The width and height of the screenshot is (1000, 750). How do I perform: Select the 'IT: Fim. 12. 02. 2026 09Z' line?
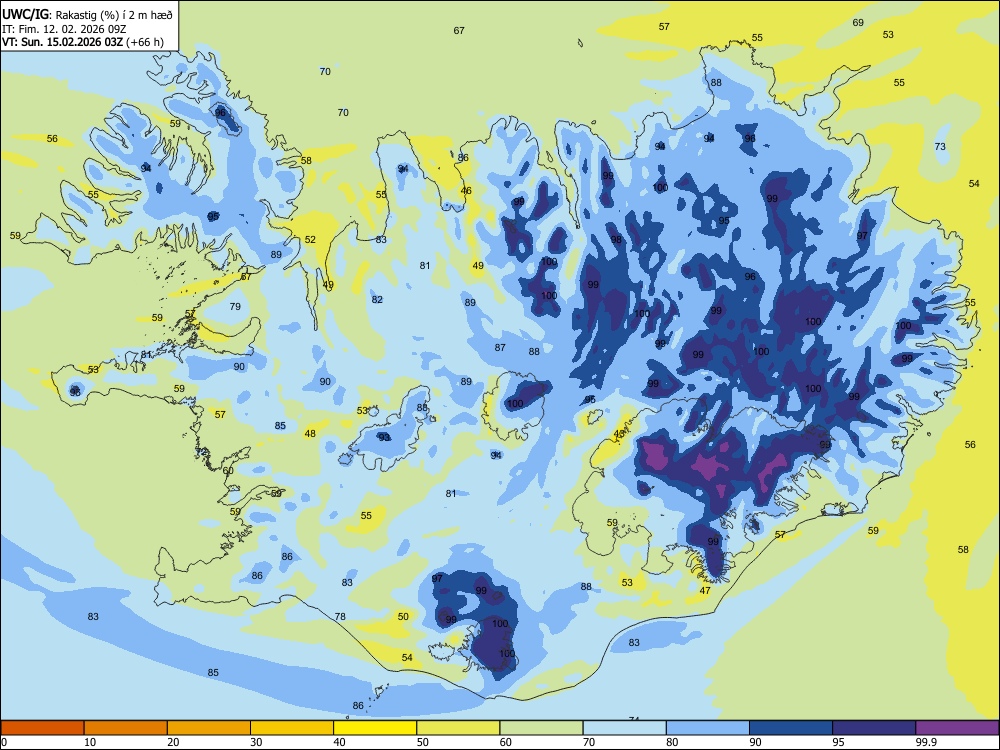click(x=64, y=29)
